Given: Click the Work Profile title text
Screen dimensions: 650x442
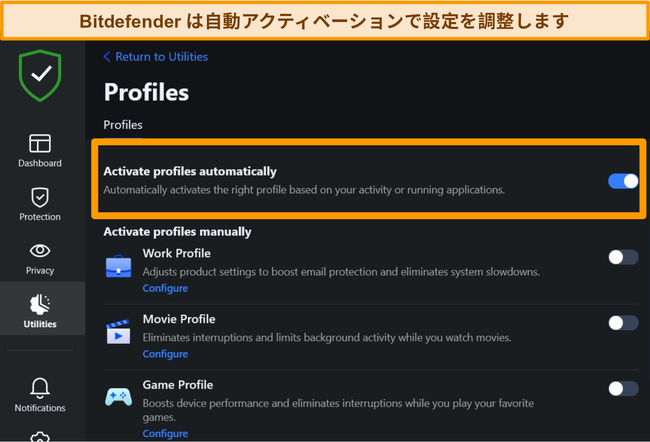Looking at the screenshot, I should click(x=177, y=253).
